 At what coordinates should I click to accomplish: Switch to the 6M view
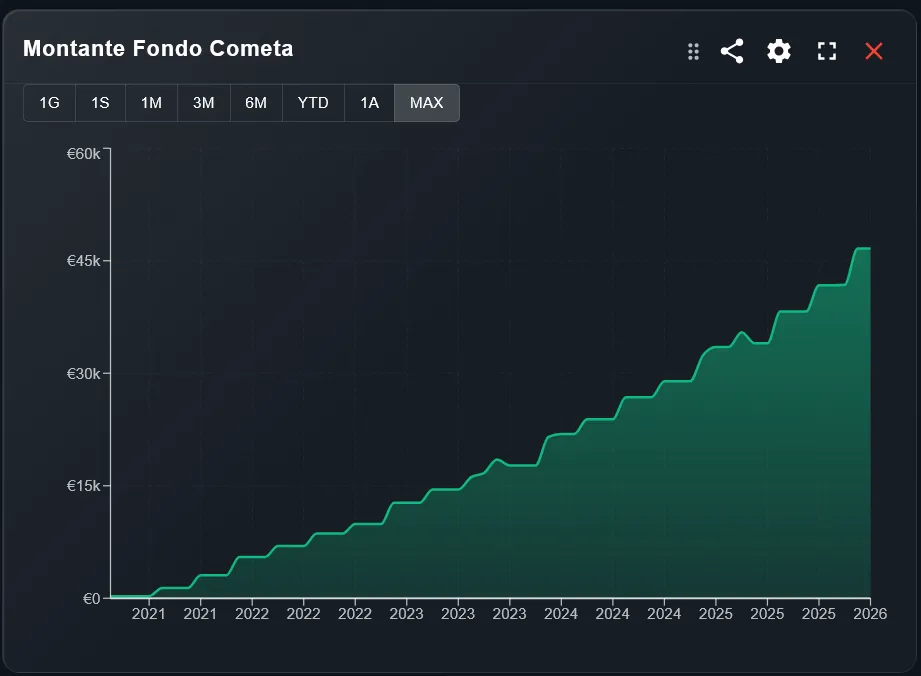pos(257,102)
